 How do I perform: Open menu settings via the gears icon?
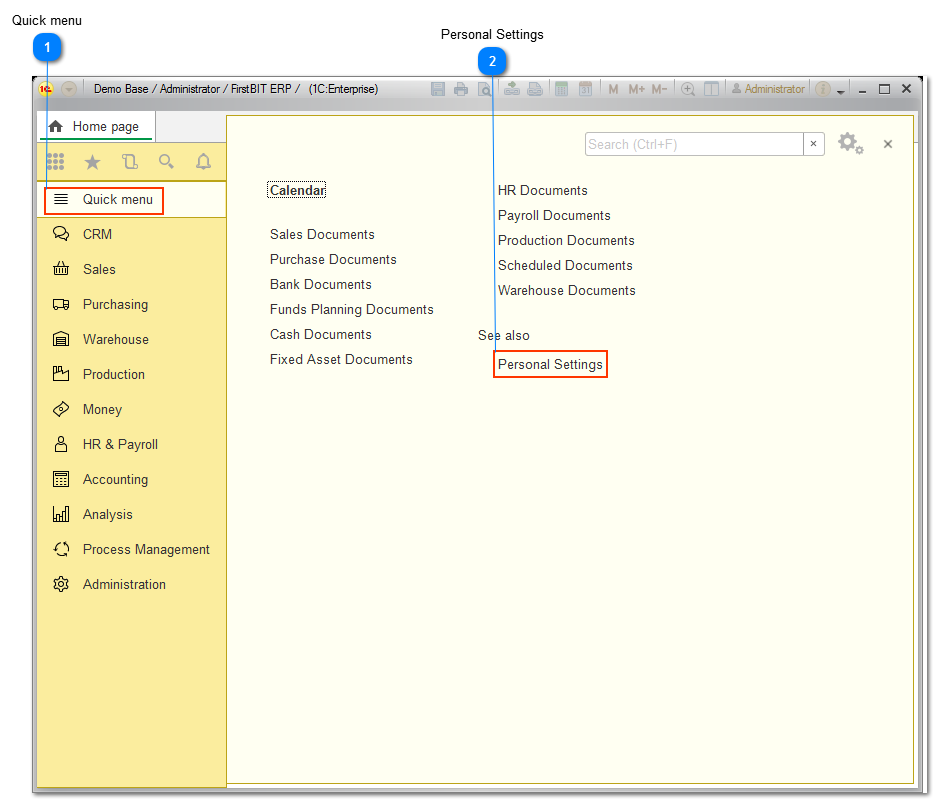click(851, 144)
